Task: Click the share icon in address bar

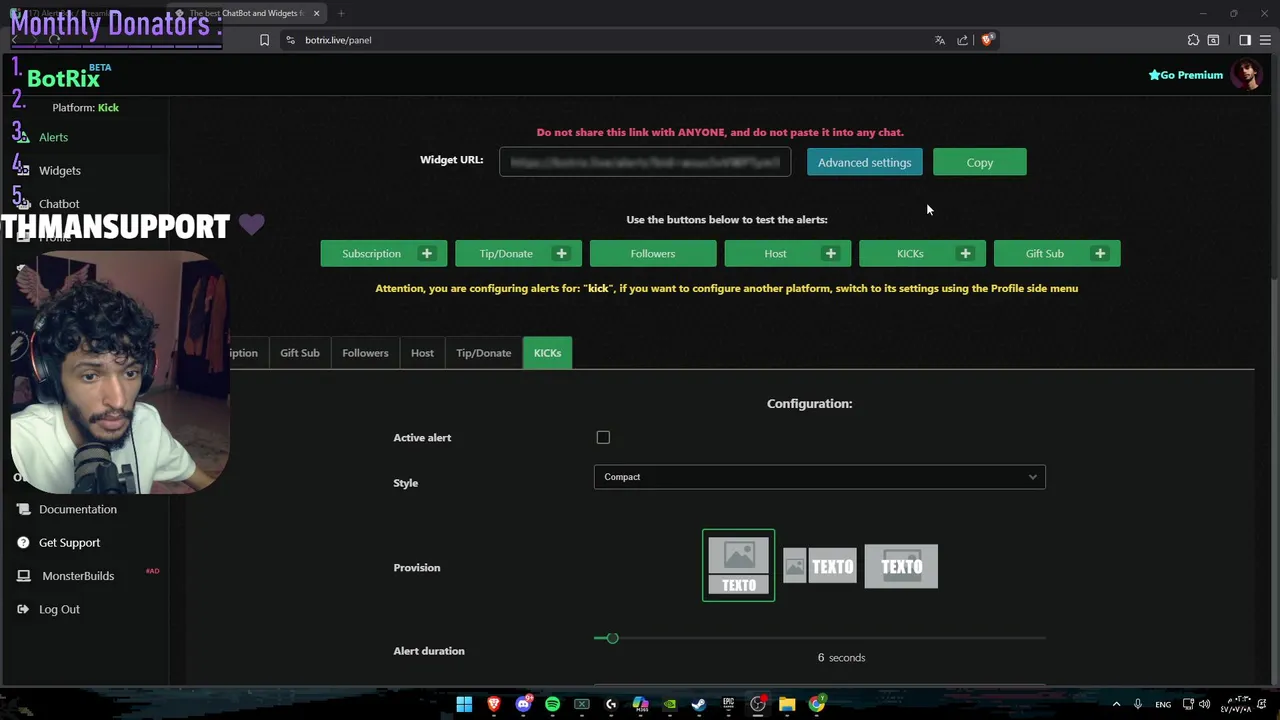Action: pyautogui.click(x=962, y=40)
